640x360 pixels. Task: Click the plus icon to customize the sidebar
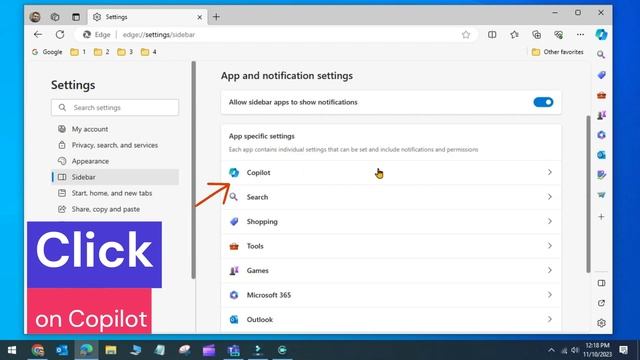tap(601, 217)
